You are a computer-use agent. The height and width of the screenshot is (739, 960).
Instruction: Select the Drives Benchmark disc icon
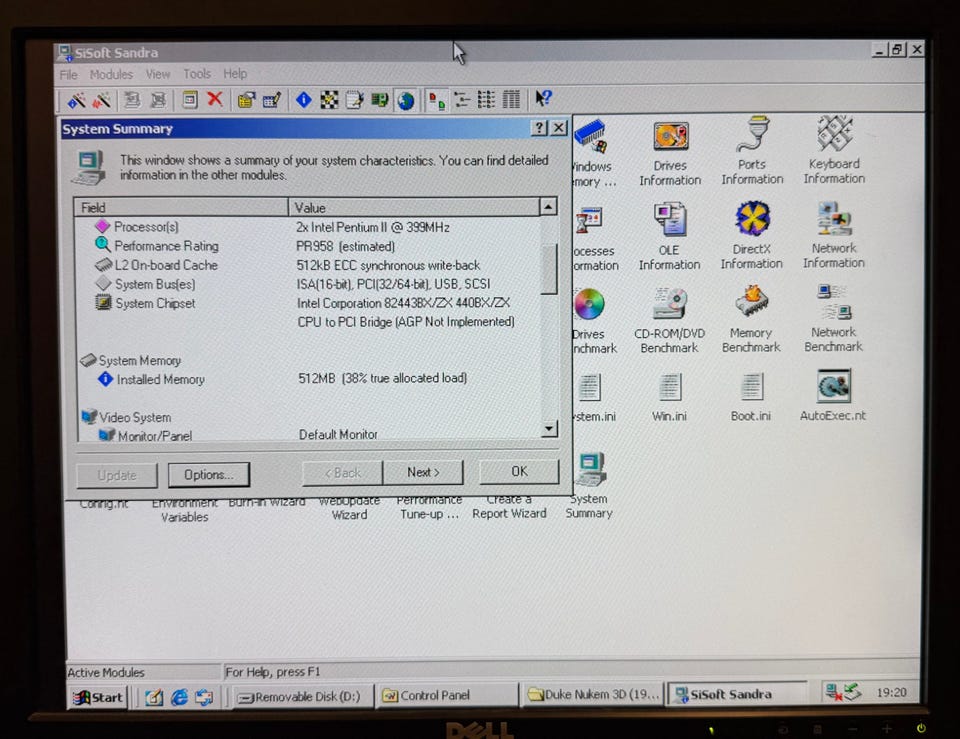pyautogui.click(x=589, y=304)
